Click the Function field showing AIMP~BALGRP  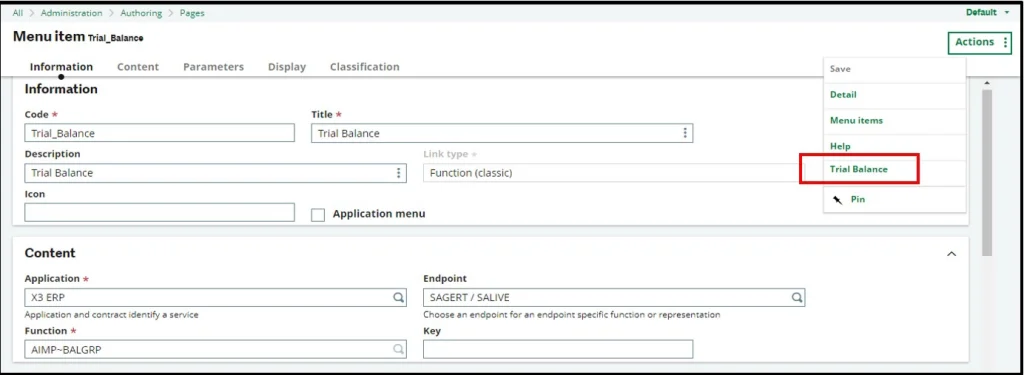[216, 350]
